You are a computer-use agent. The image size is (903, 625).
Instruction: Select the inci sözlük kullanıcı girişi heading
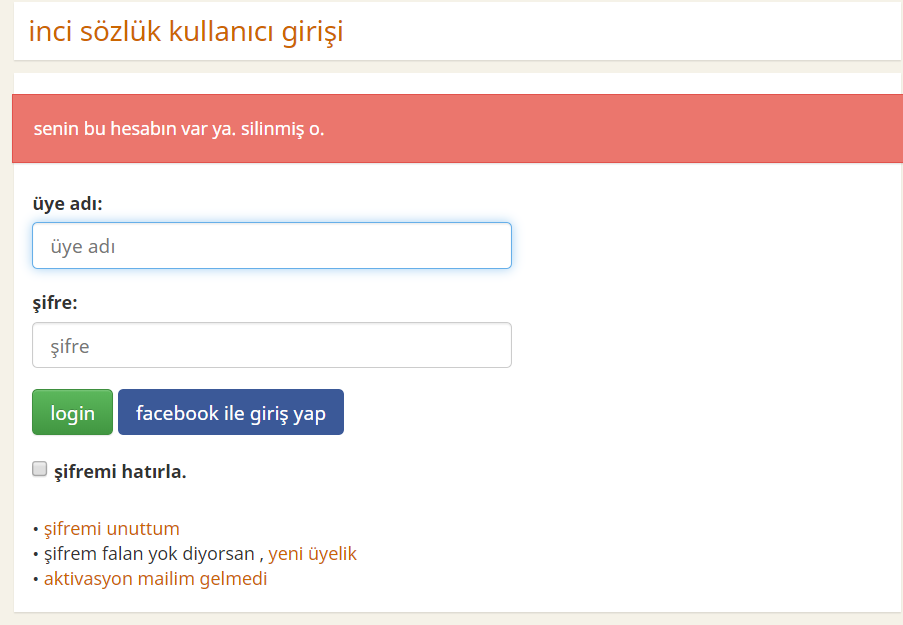click(x=186, y=31)
